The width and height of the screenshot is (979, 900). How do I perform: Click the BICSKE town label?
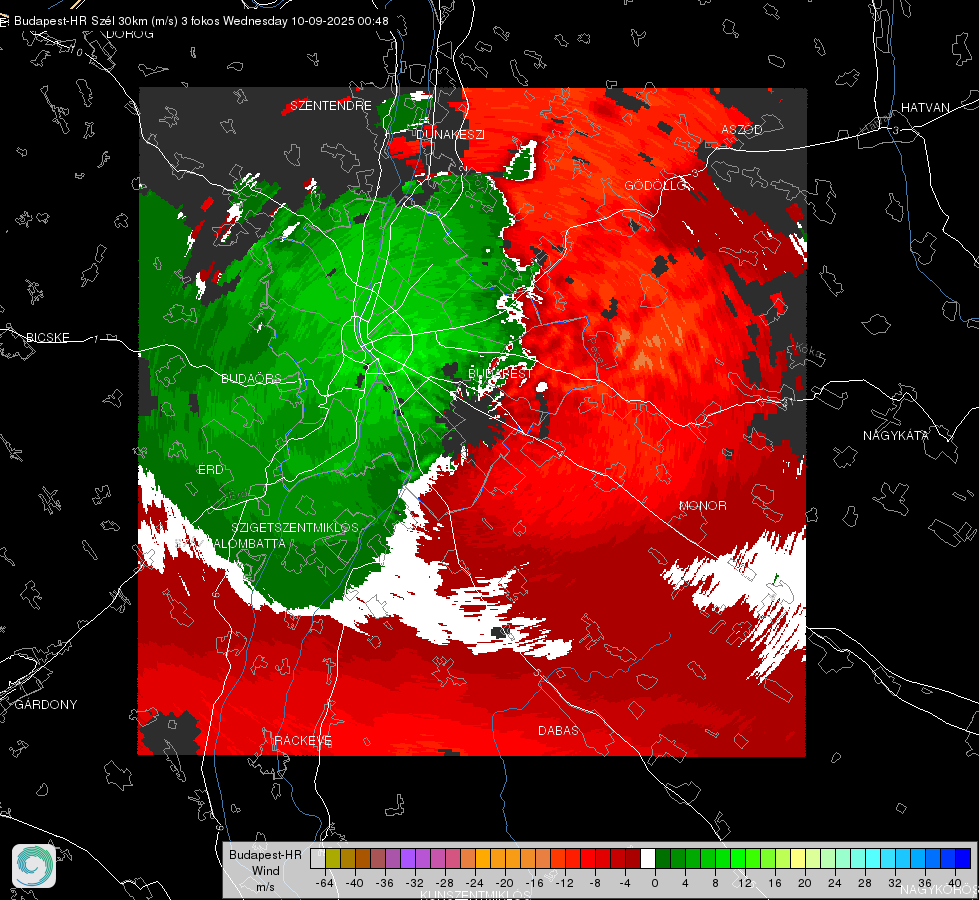point(47,337)
